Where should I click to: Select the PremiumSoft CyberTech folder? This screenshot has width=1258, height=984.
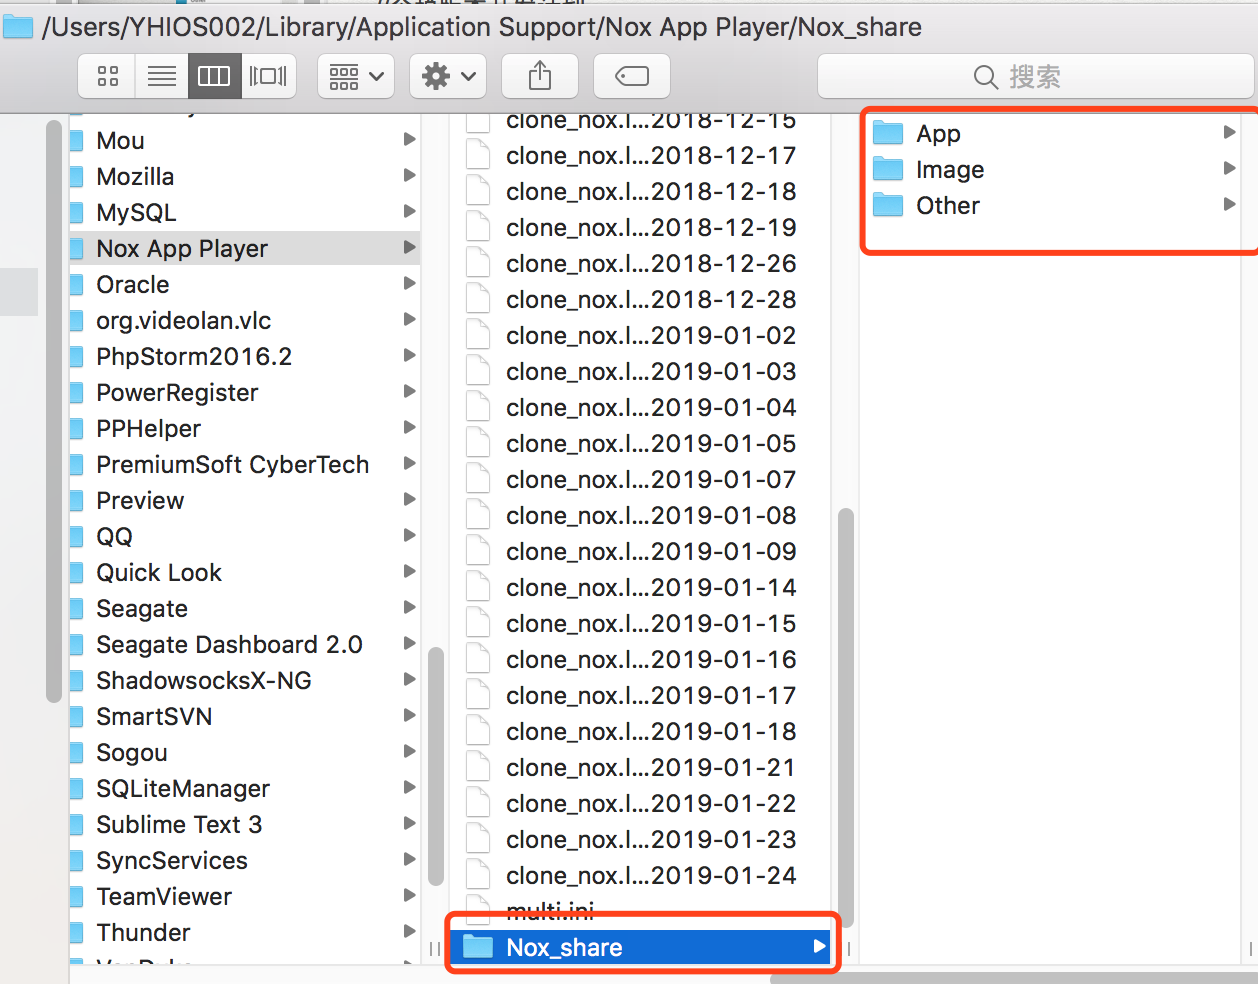coord(244,464)
